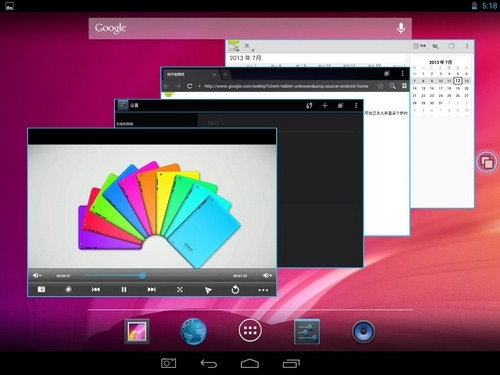Click browser window multi-window icon

tap(387, 73)
